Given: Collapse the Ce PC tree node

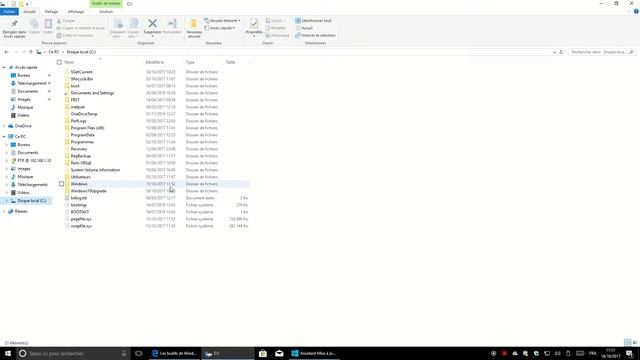Looking at the screenshot, I should coord(4,136).
